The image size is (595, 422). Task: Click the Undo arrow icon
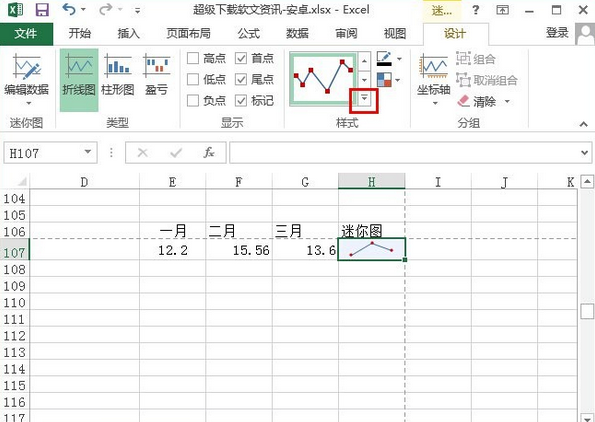pyautogui.click(x=69, y=9)
